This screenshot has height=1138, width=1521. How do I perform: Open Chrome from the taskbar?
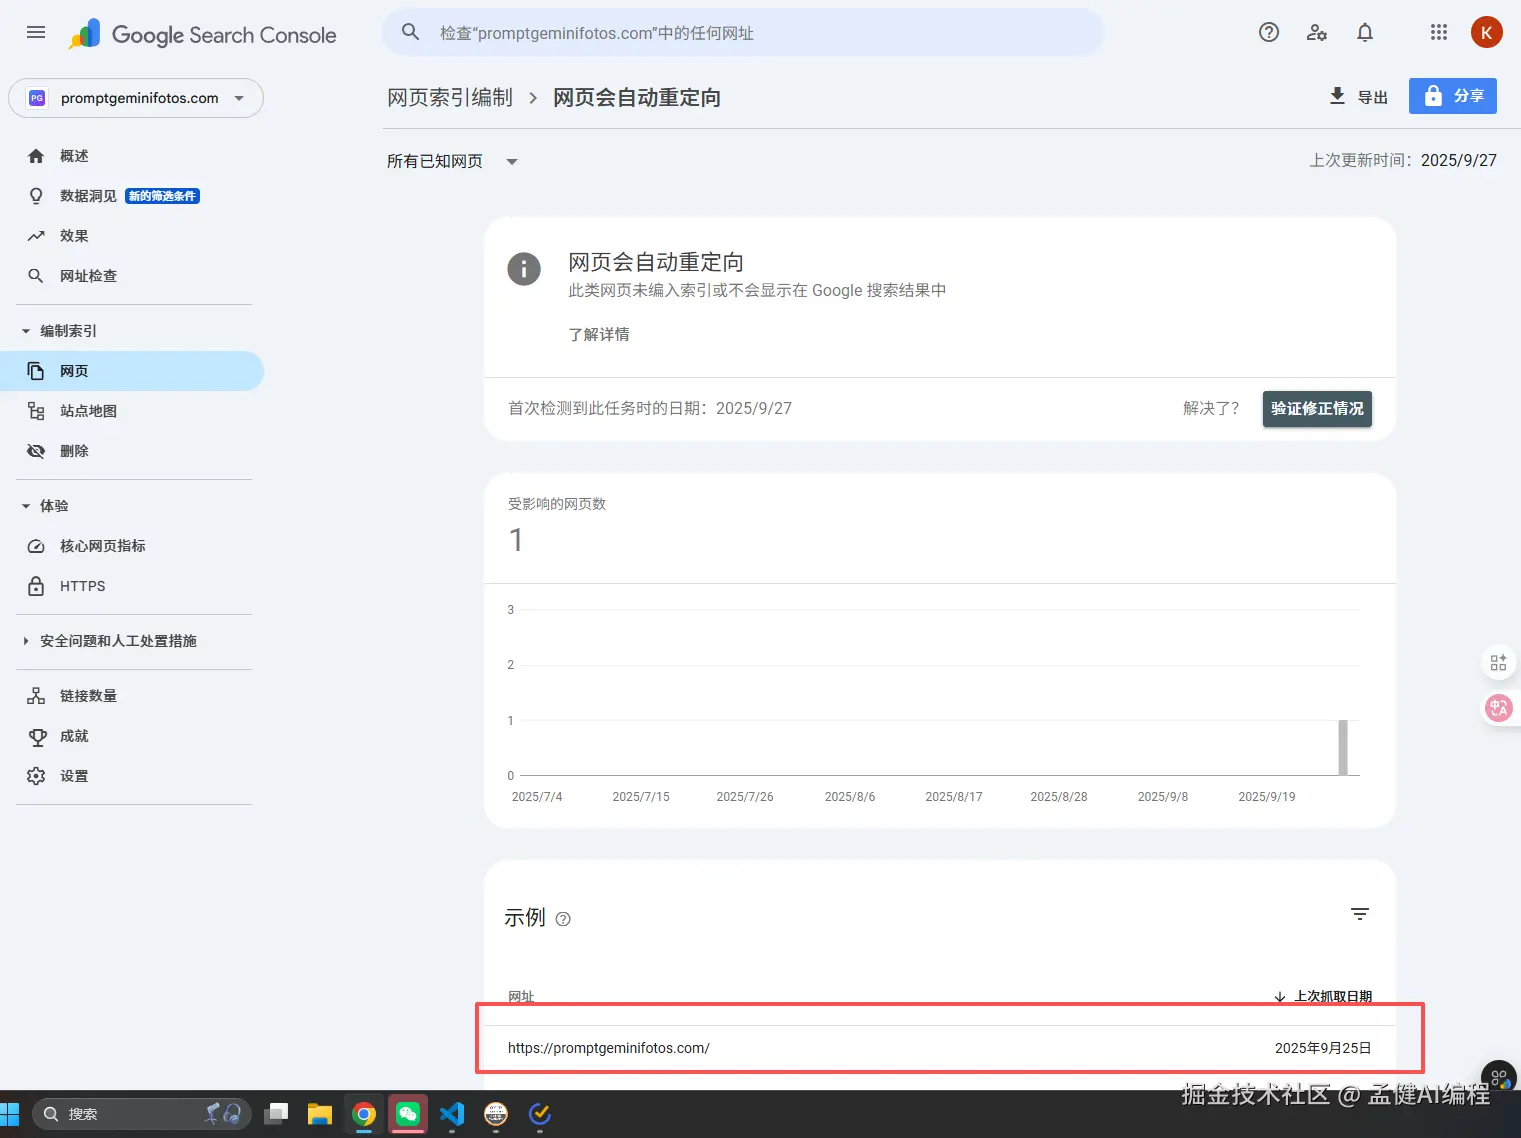(x=364, y=1114)
